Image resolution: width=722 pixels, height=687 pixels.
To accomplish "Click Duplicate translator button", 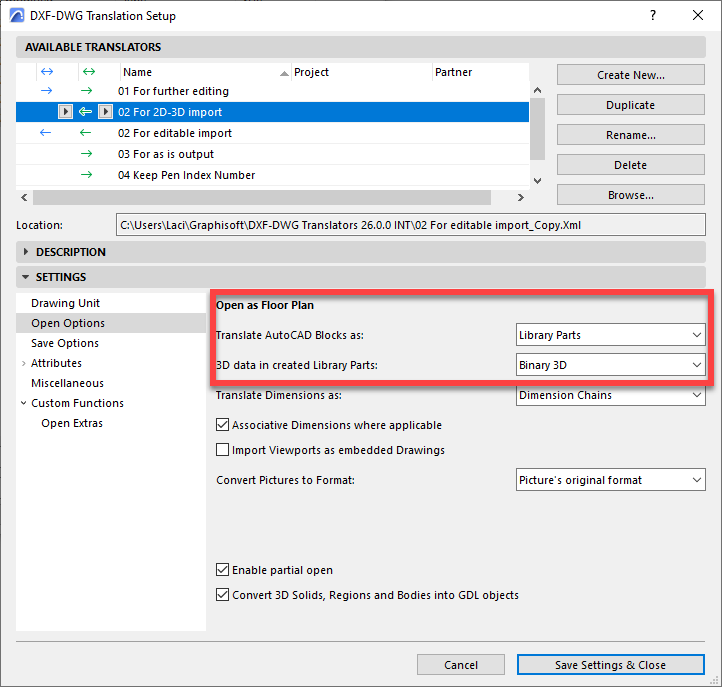I will tap(631, 105).
